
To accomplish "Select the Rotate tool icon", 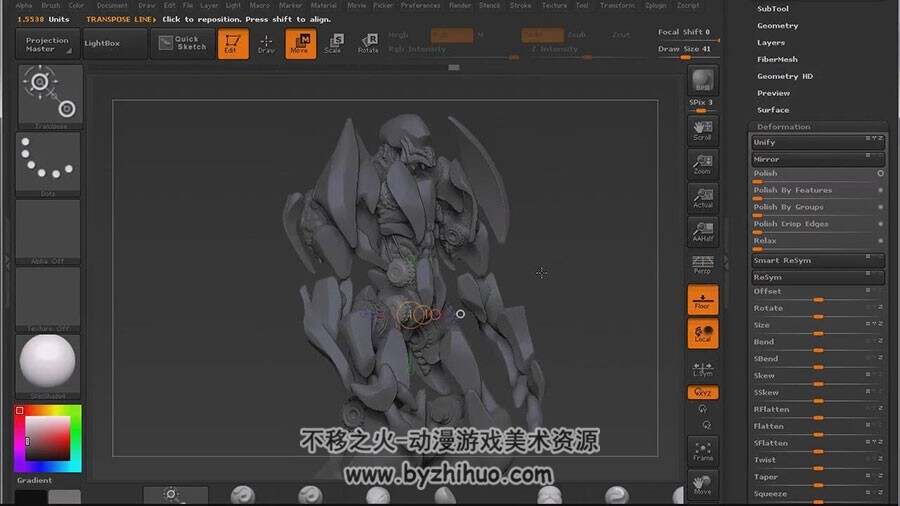I will (368, 44).
